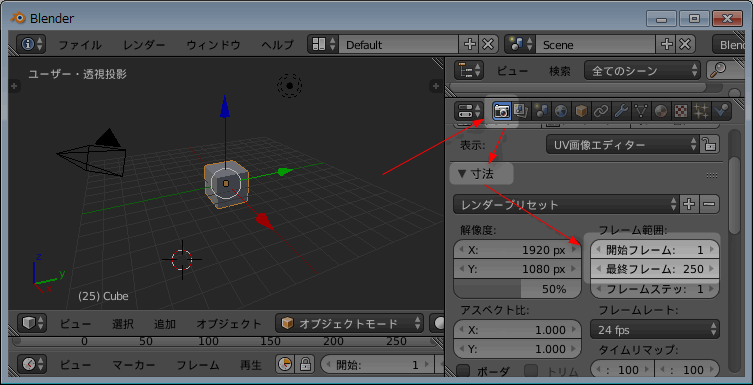
Task: Open the Material properties sphere tab
Action: 661,111
